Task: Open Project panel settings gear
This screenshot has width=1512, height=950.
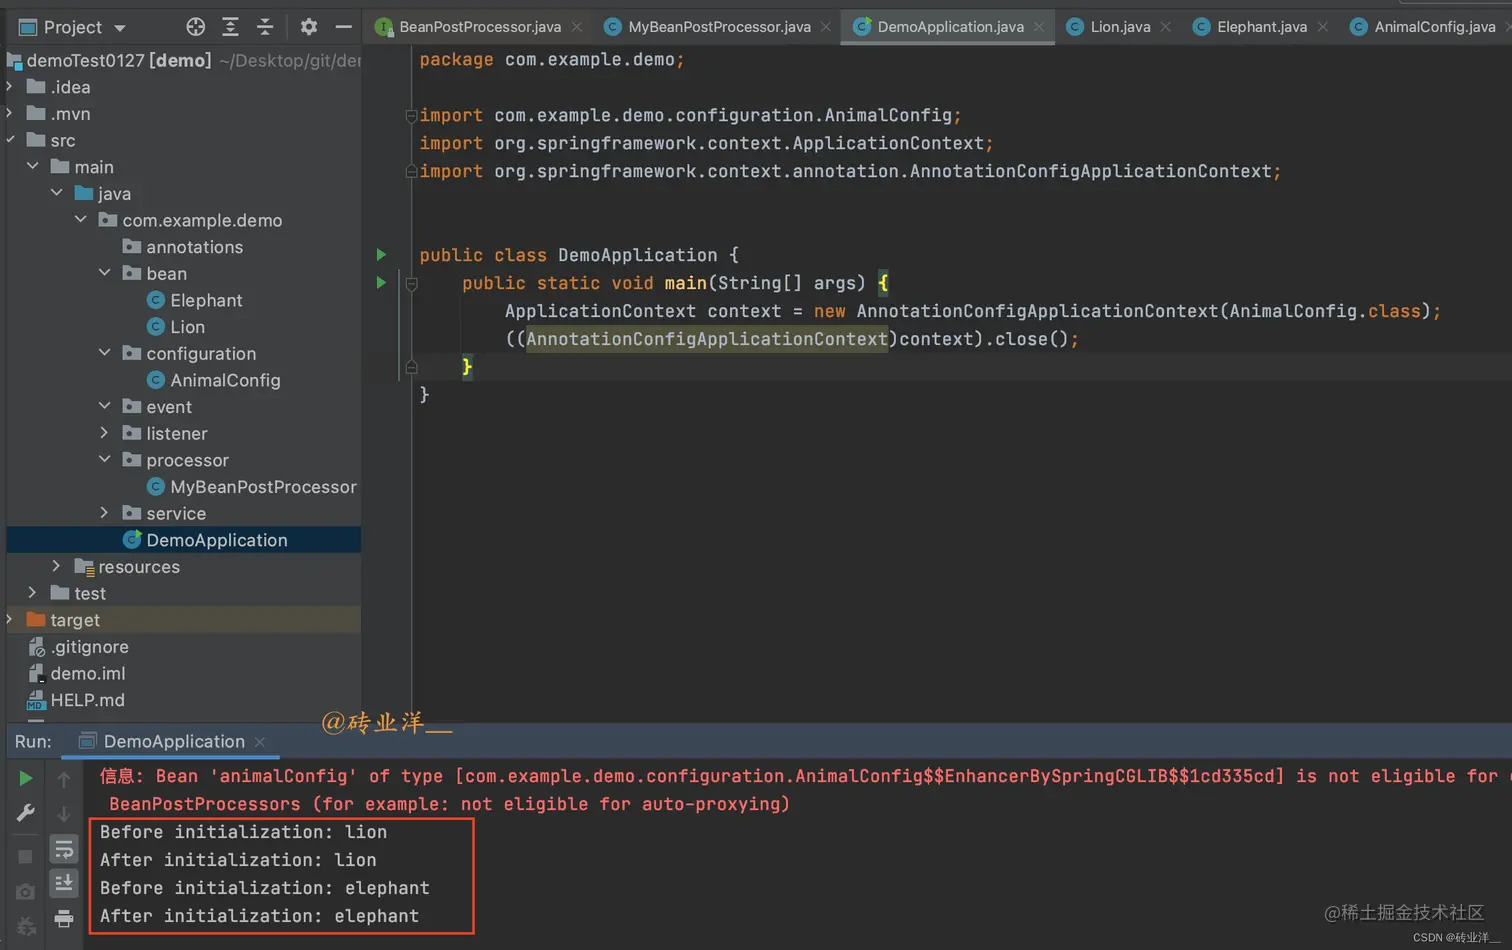Action: click(309, 27)
